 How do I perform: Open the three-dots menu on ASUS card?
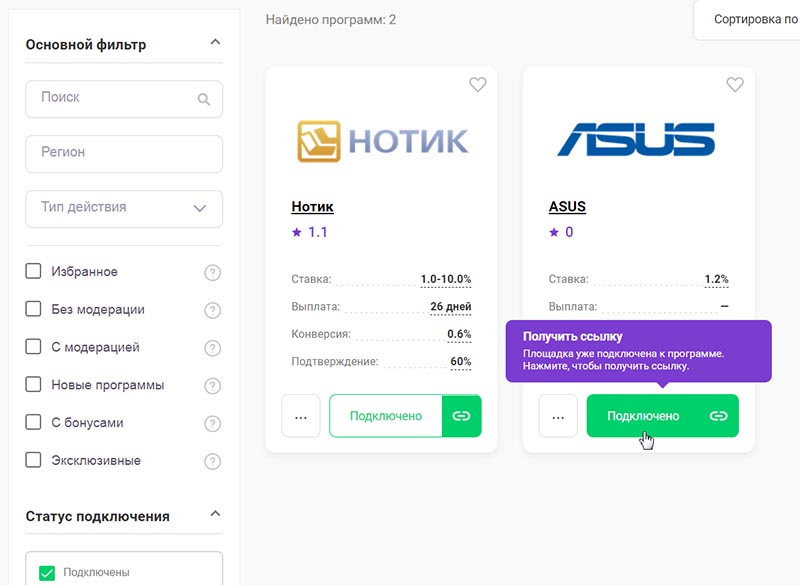coord(558,416)
